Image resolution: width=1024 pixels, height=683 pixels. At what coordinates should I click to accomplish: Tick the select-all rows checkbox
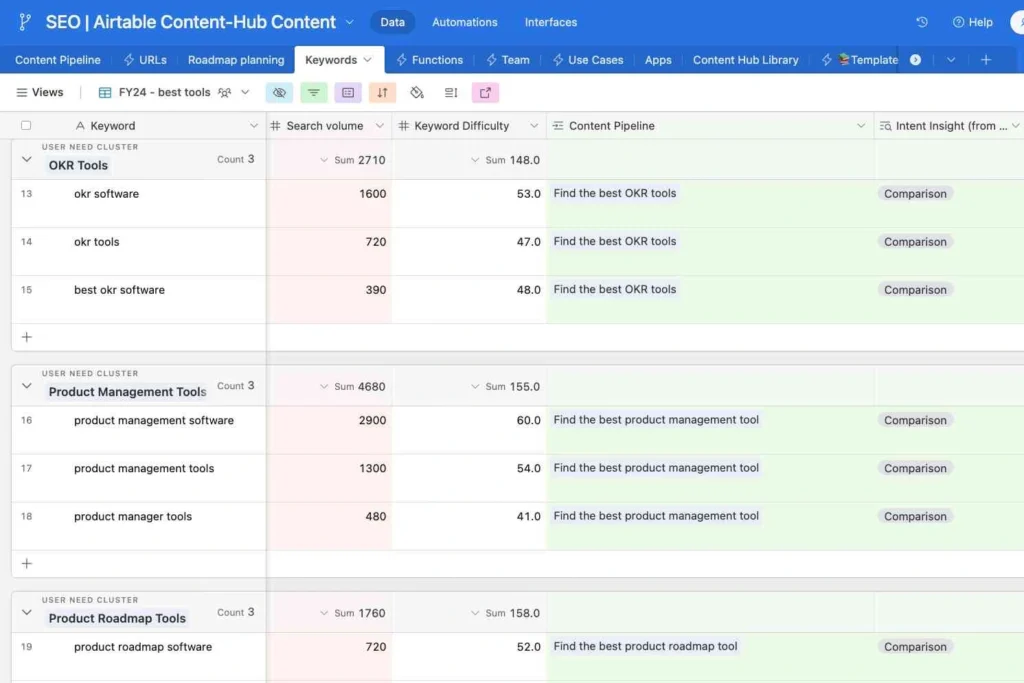point(26,125)
